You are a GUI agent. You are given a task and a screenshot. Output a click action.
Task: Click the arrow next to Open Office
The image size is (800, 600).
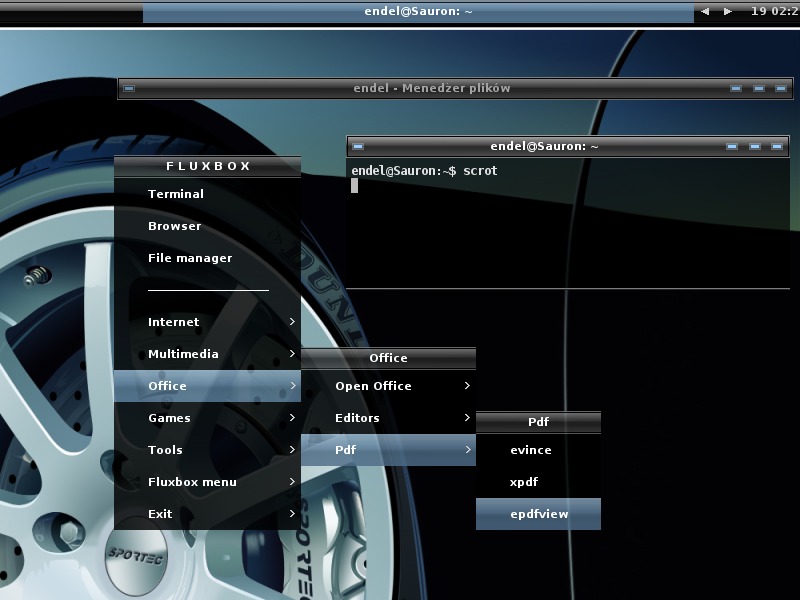coord(467,386)
